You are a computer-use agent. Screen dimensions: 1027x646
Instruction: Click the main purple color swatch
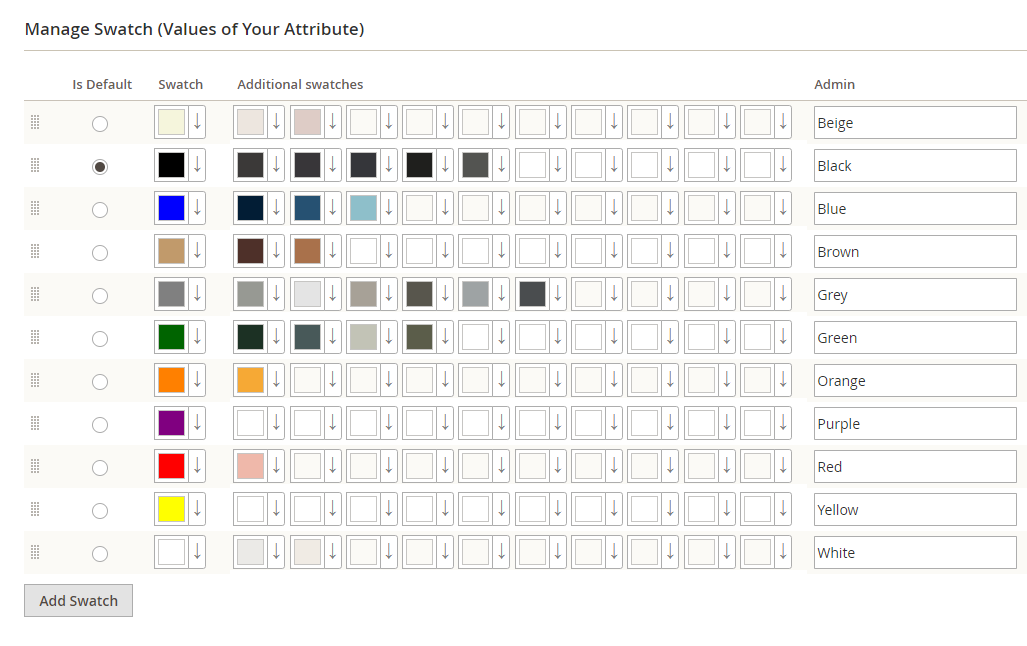(x=172, y=423)
